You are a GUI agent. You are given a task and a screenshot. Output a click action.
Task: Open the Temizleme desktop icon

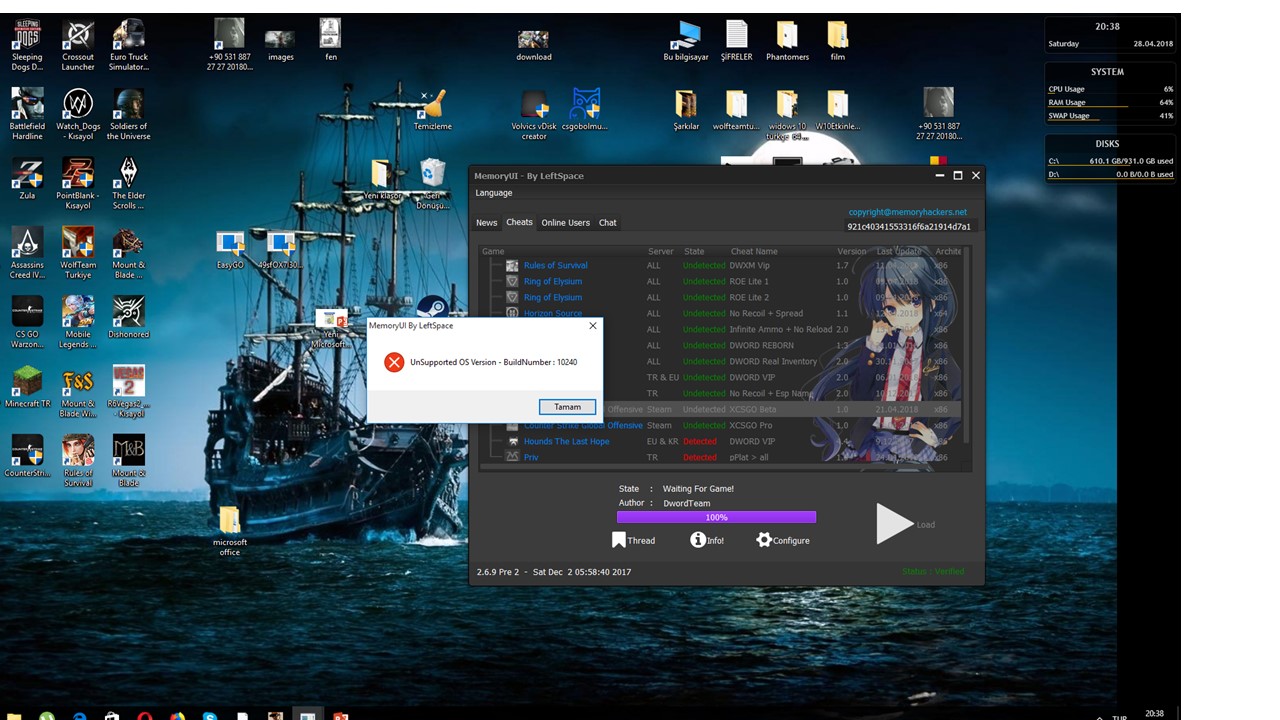click(433, 110)
